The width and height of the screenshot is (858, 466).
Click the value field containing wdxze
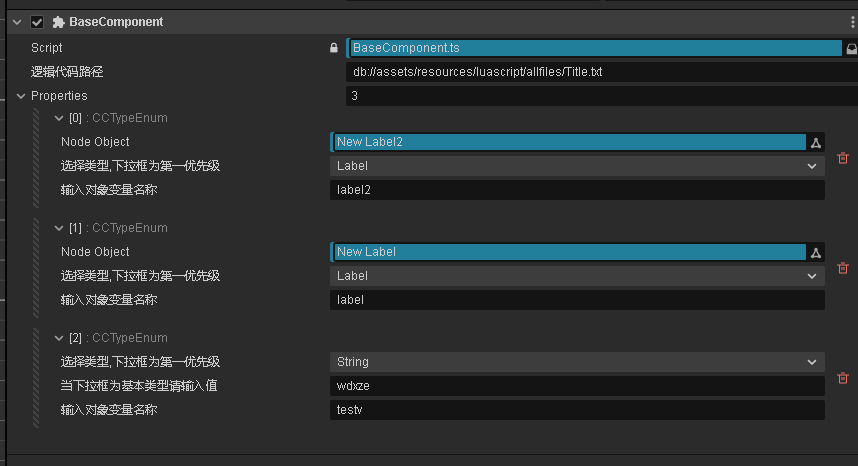pyautogui.click(x=577, y=386)
